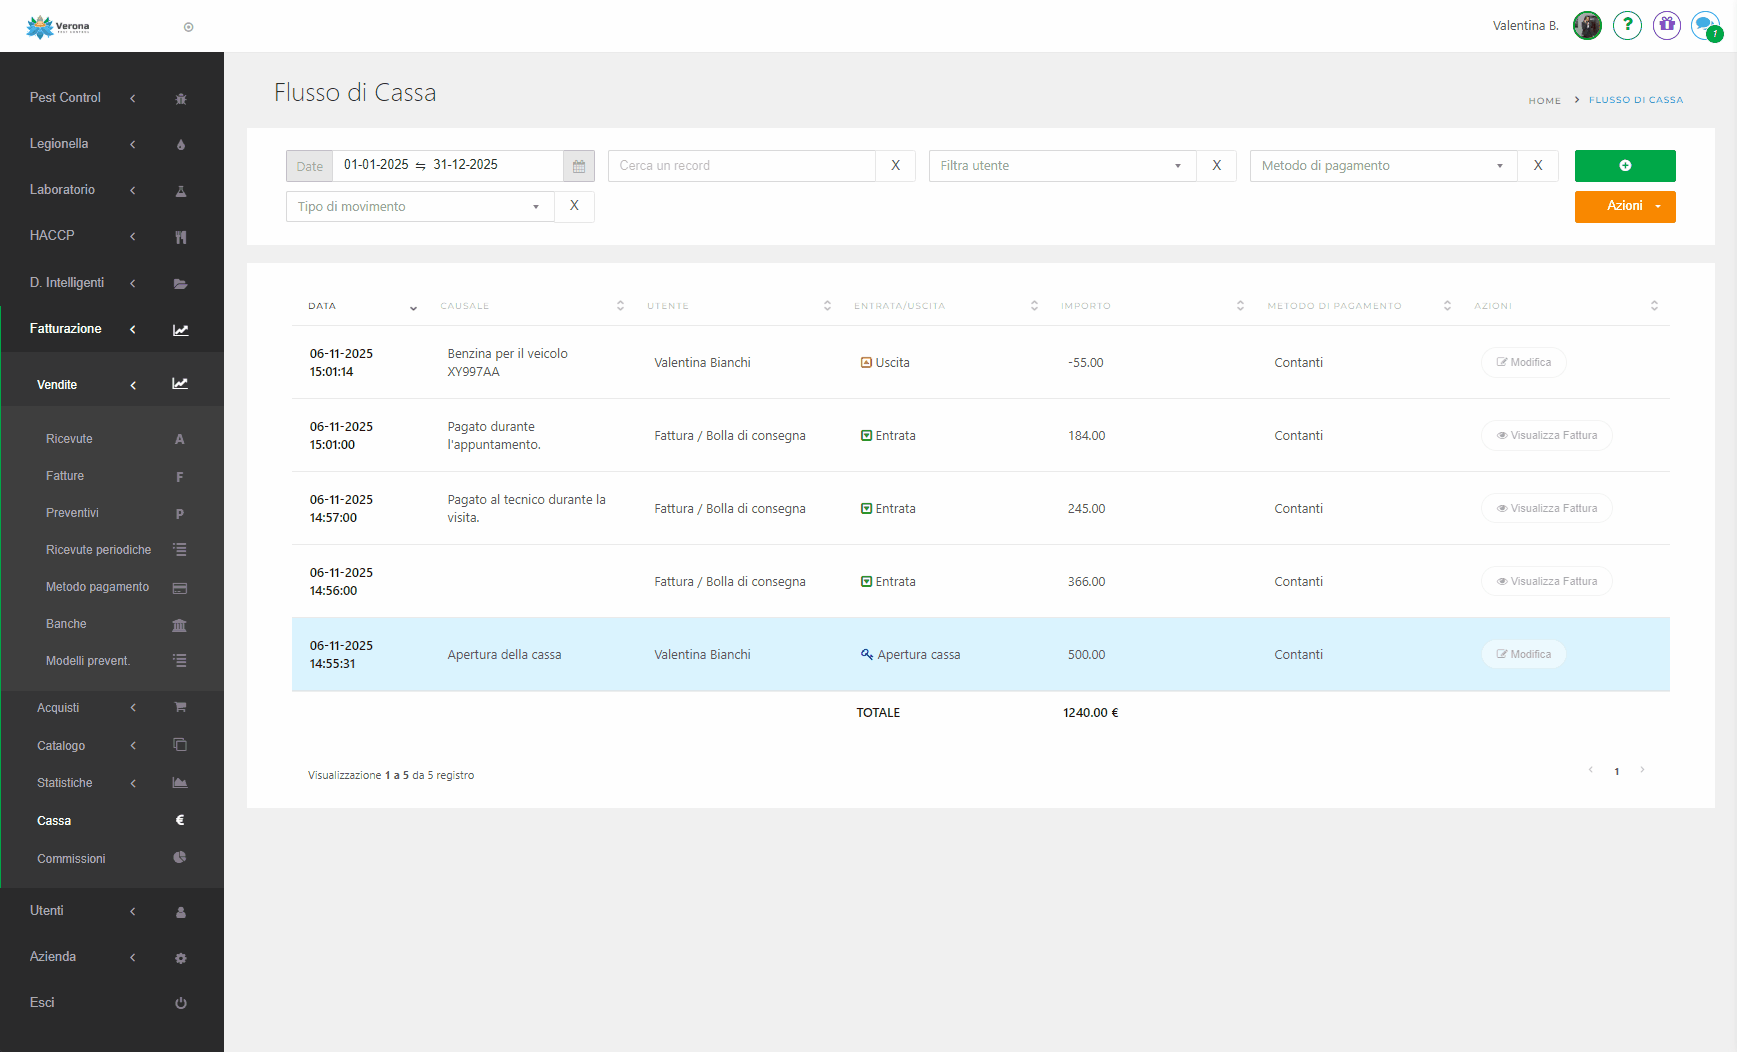Image resolution: width=1737 pixels, height=1052 pixels.
Task: Open the Fatture menu item
Action: pyautogui.click(x=65, y=476)
